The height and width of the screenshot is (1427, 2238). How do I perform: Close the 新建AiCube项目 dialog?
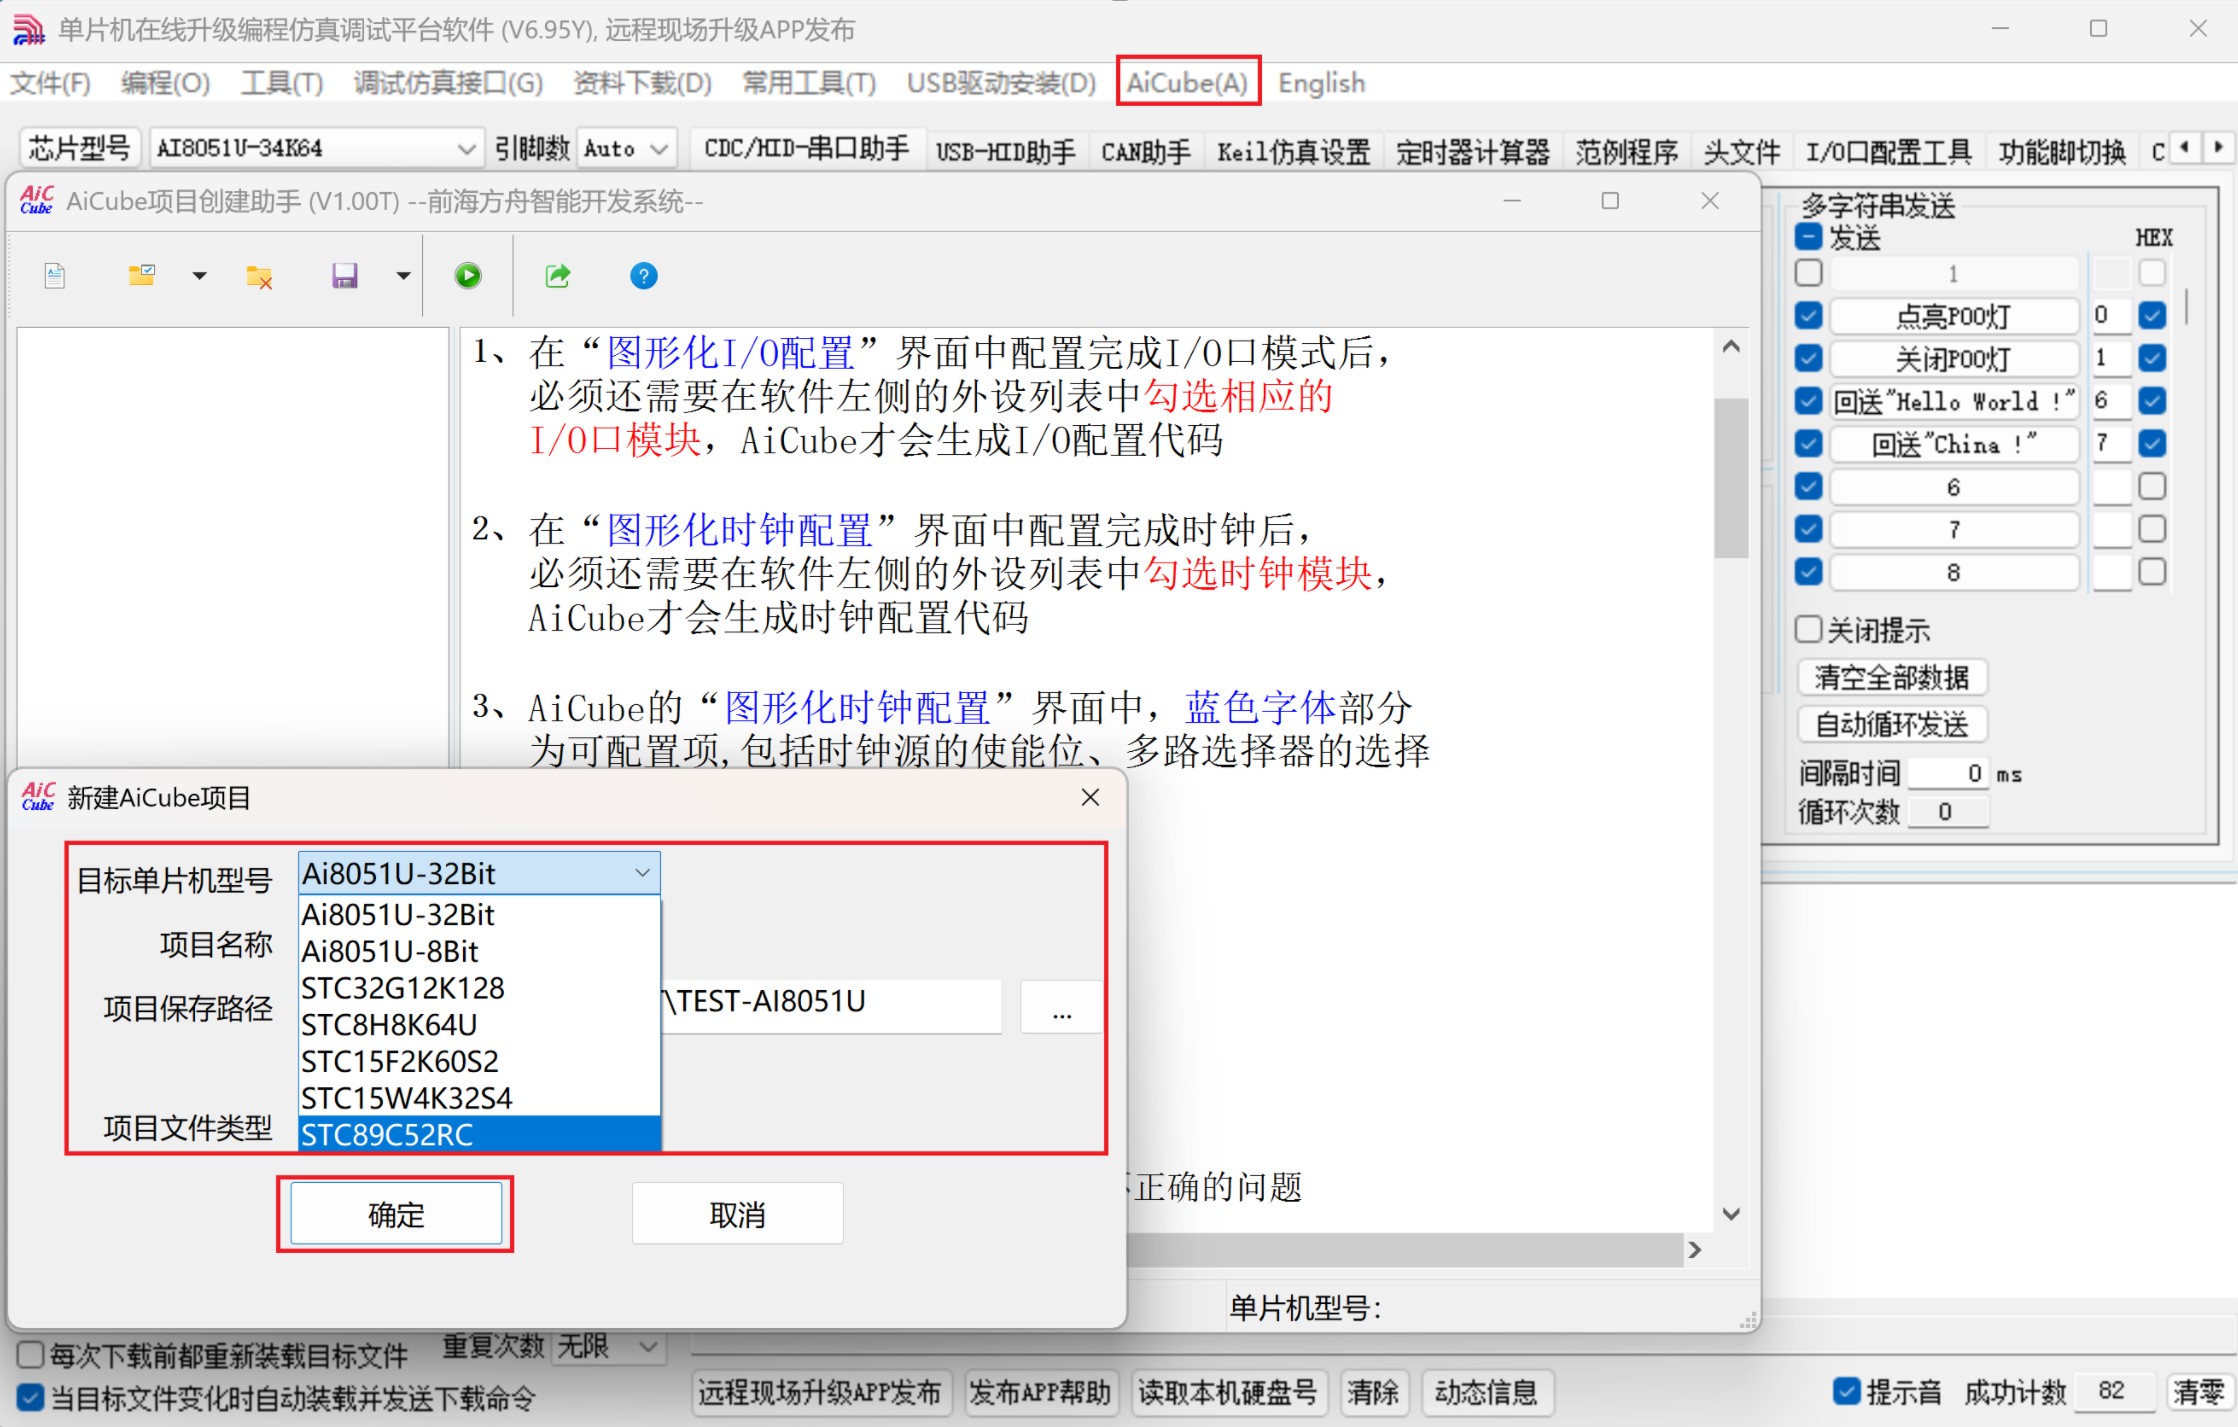click(1091, 797)
